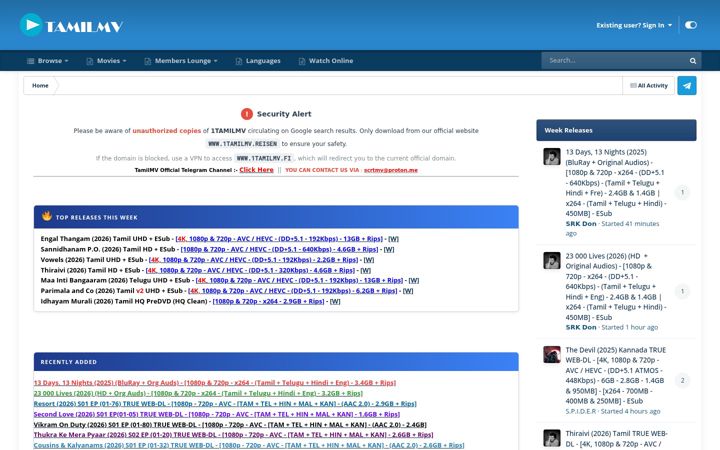Click the Telegram paper plane button

686,85
